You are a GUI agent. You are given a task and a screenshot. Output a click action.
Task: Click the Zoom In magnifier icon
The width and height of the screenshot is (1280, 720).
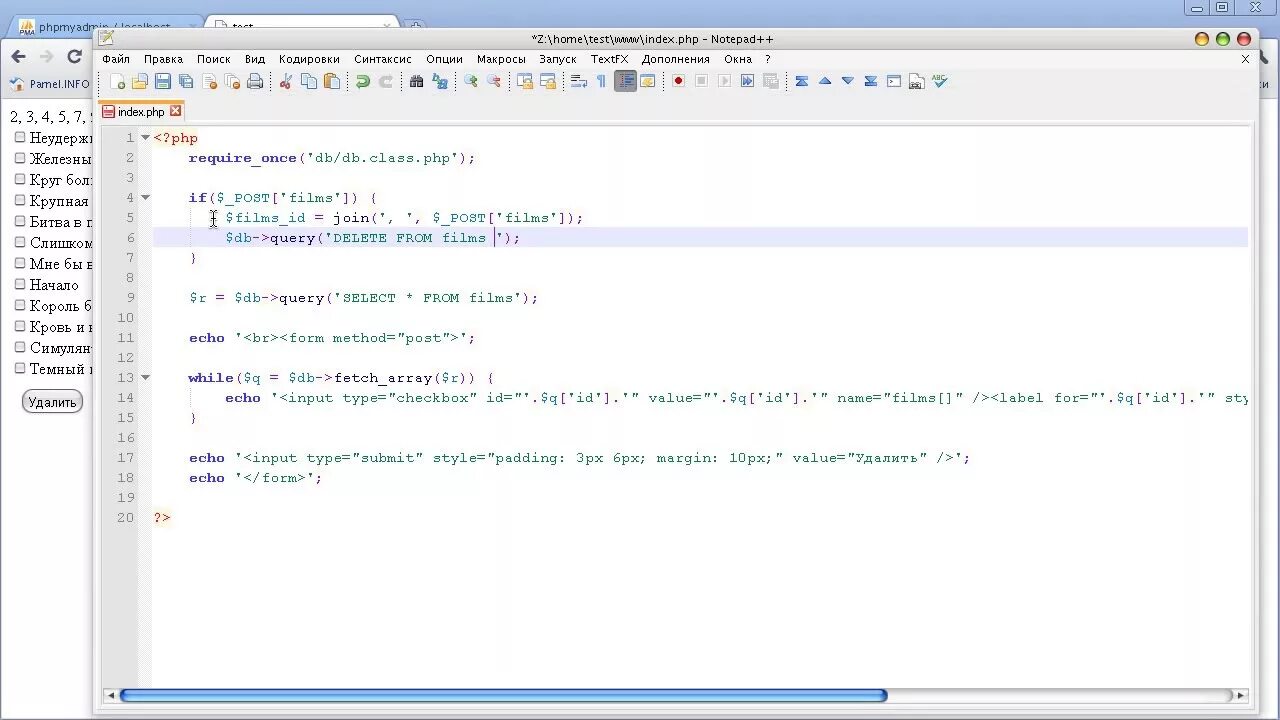(x=471, y=82)
